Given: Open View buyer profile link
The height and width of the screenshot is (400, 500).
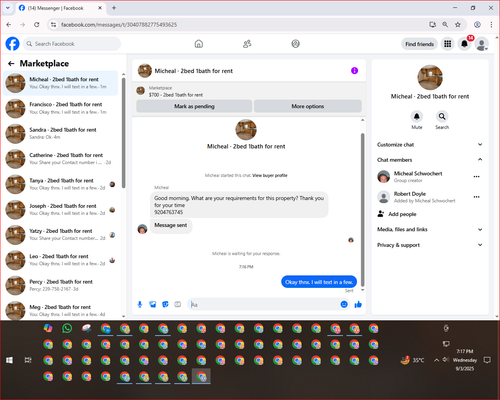Looking at the screenshot, I should point(270,175).
